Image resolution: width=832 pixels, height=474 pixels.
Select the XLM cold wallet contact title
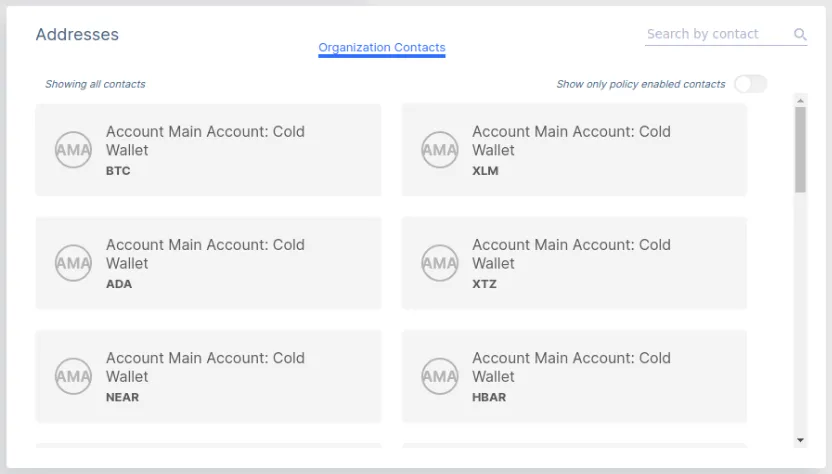(x=571, y=141)
